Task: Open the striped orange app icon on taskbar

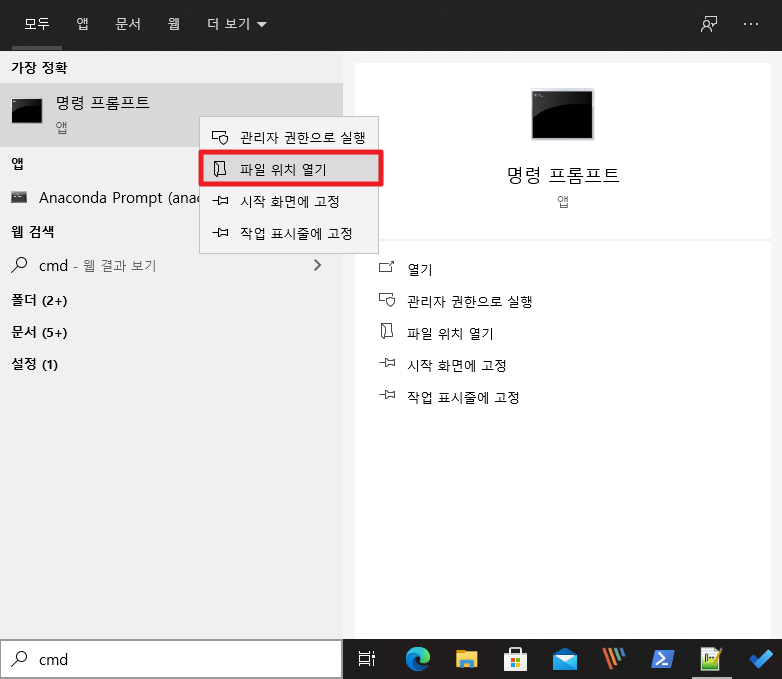Action: [x=613, y=658]
